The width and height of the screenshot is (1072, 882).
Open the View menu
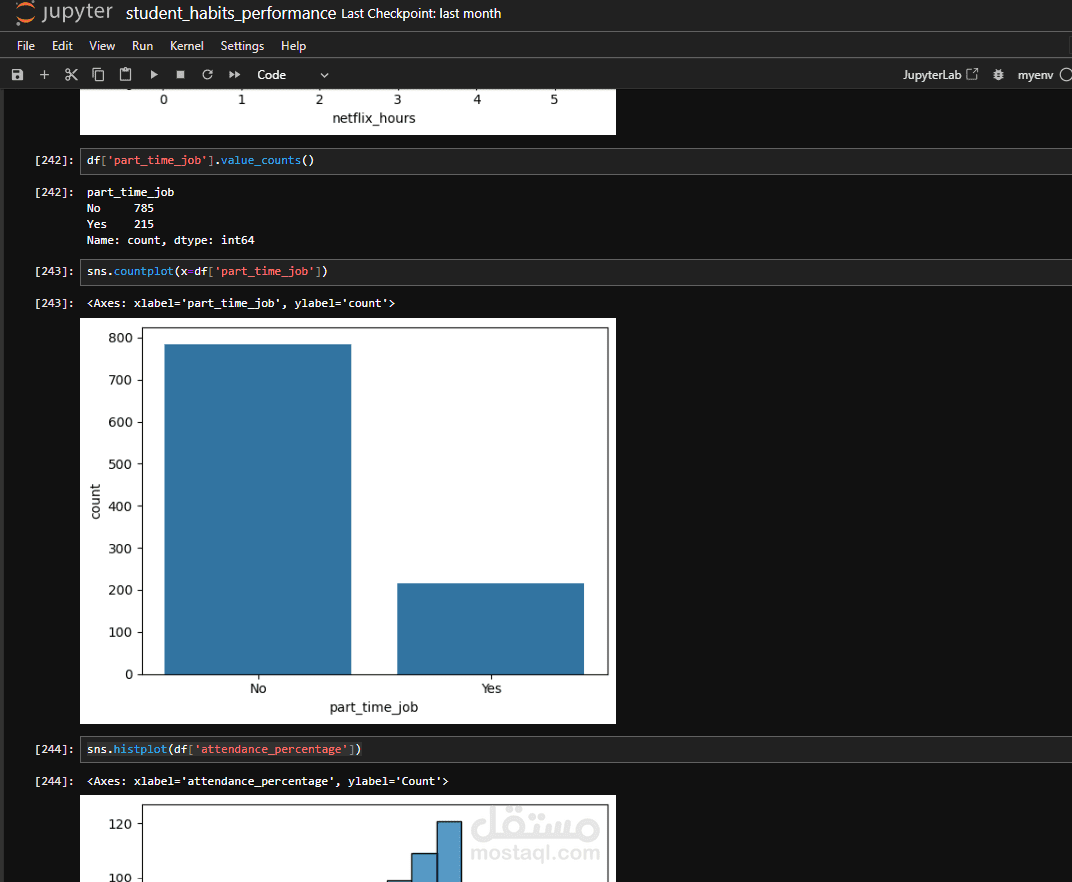pyautogui.click(x=102, y=46)
